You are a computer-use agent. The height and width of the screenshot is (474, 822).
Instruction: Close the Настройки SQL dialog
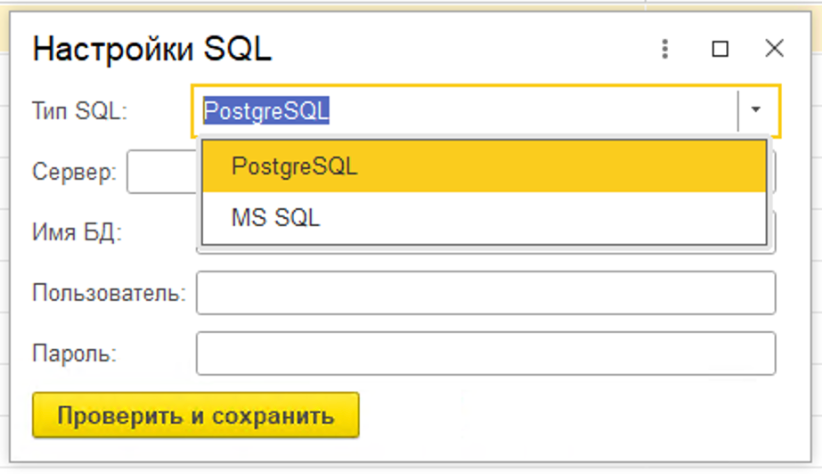click(774, 49)
